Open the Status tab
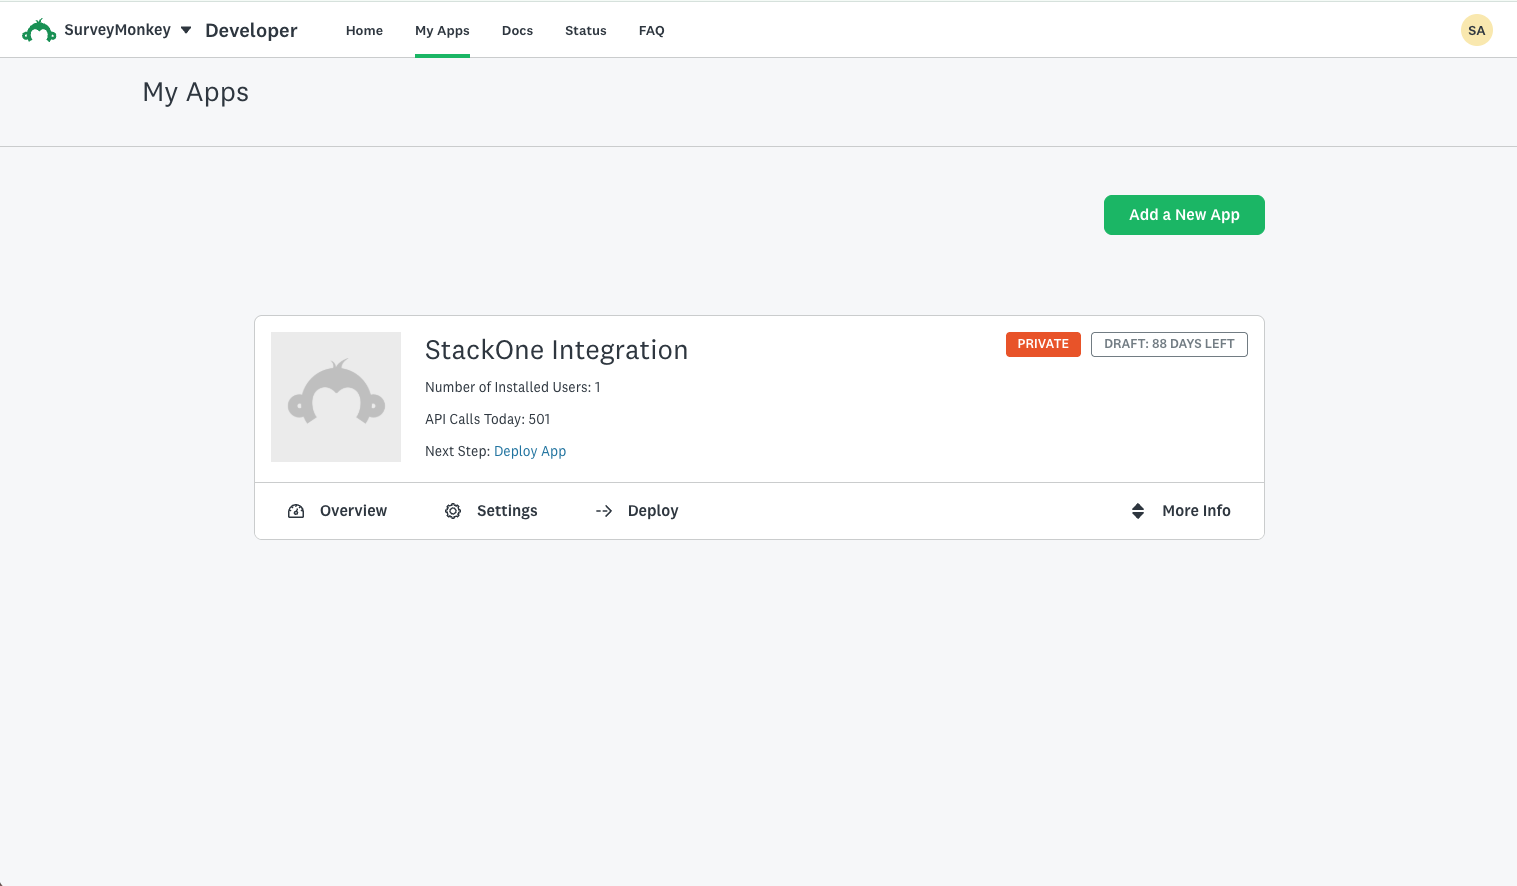Image resolution: width=1517 pixels, height=886 pixels. click(x=586, y=31)
